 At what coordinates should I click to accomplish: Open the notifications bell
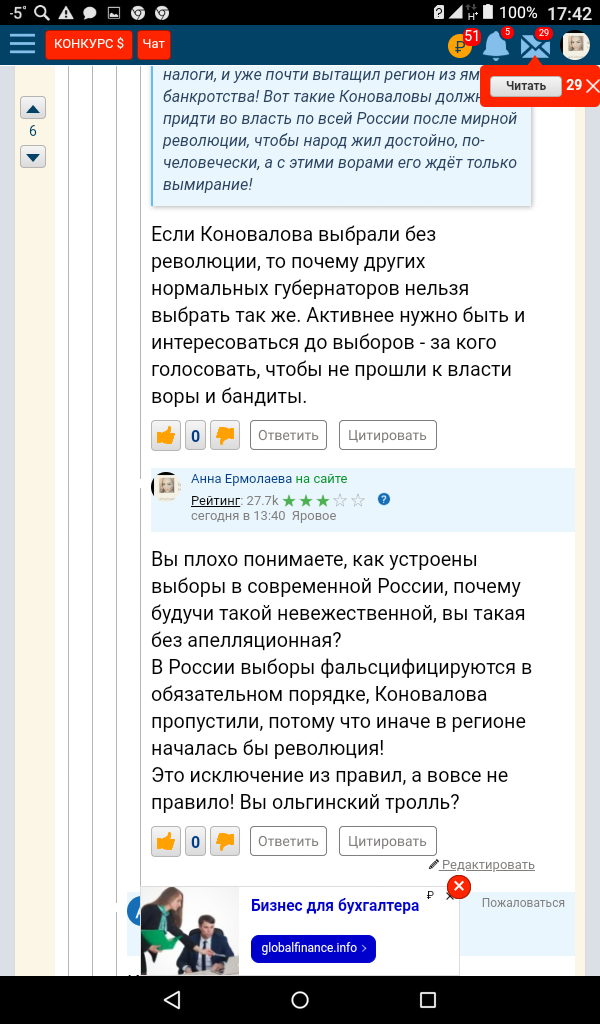[x=496, y=45]
